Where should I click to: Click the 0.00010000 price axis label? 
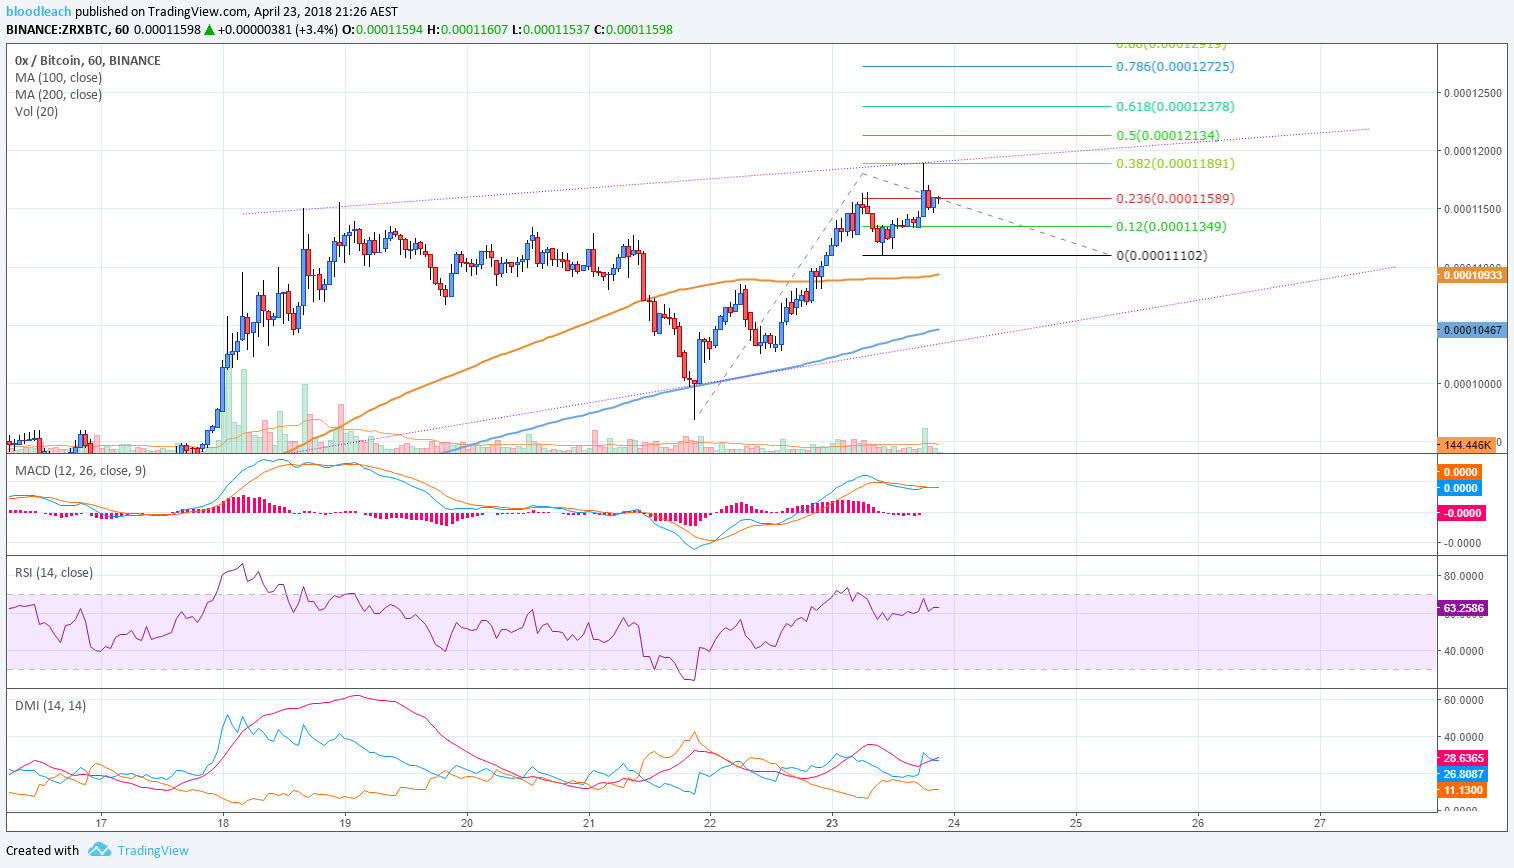(1473, 383)
